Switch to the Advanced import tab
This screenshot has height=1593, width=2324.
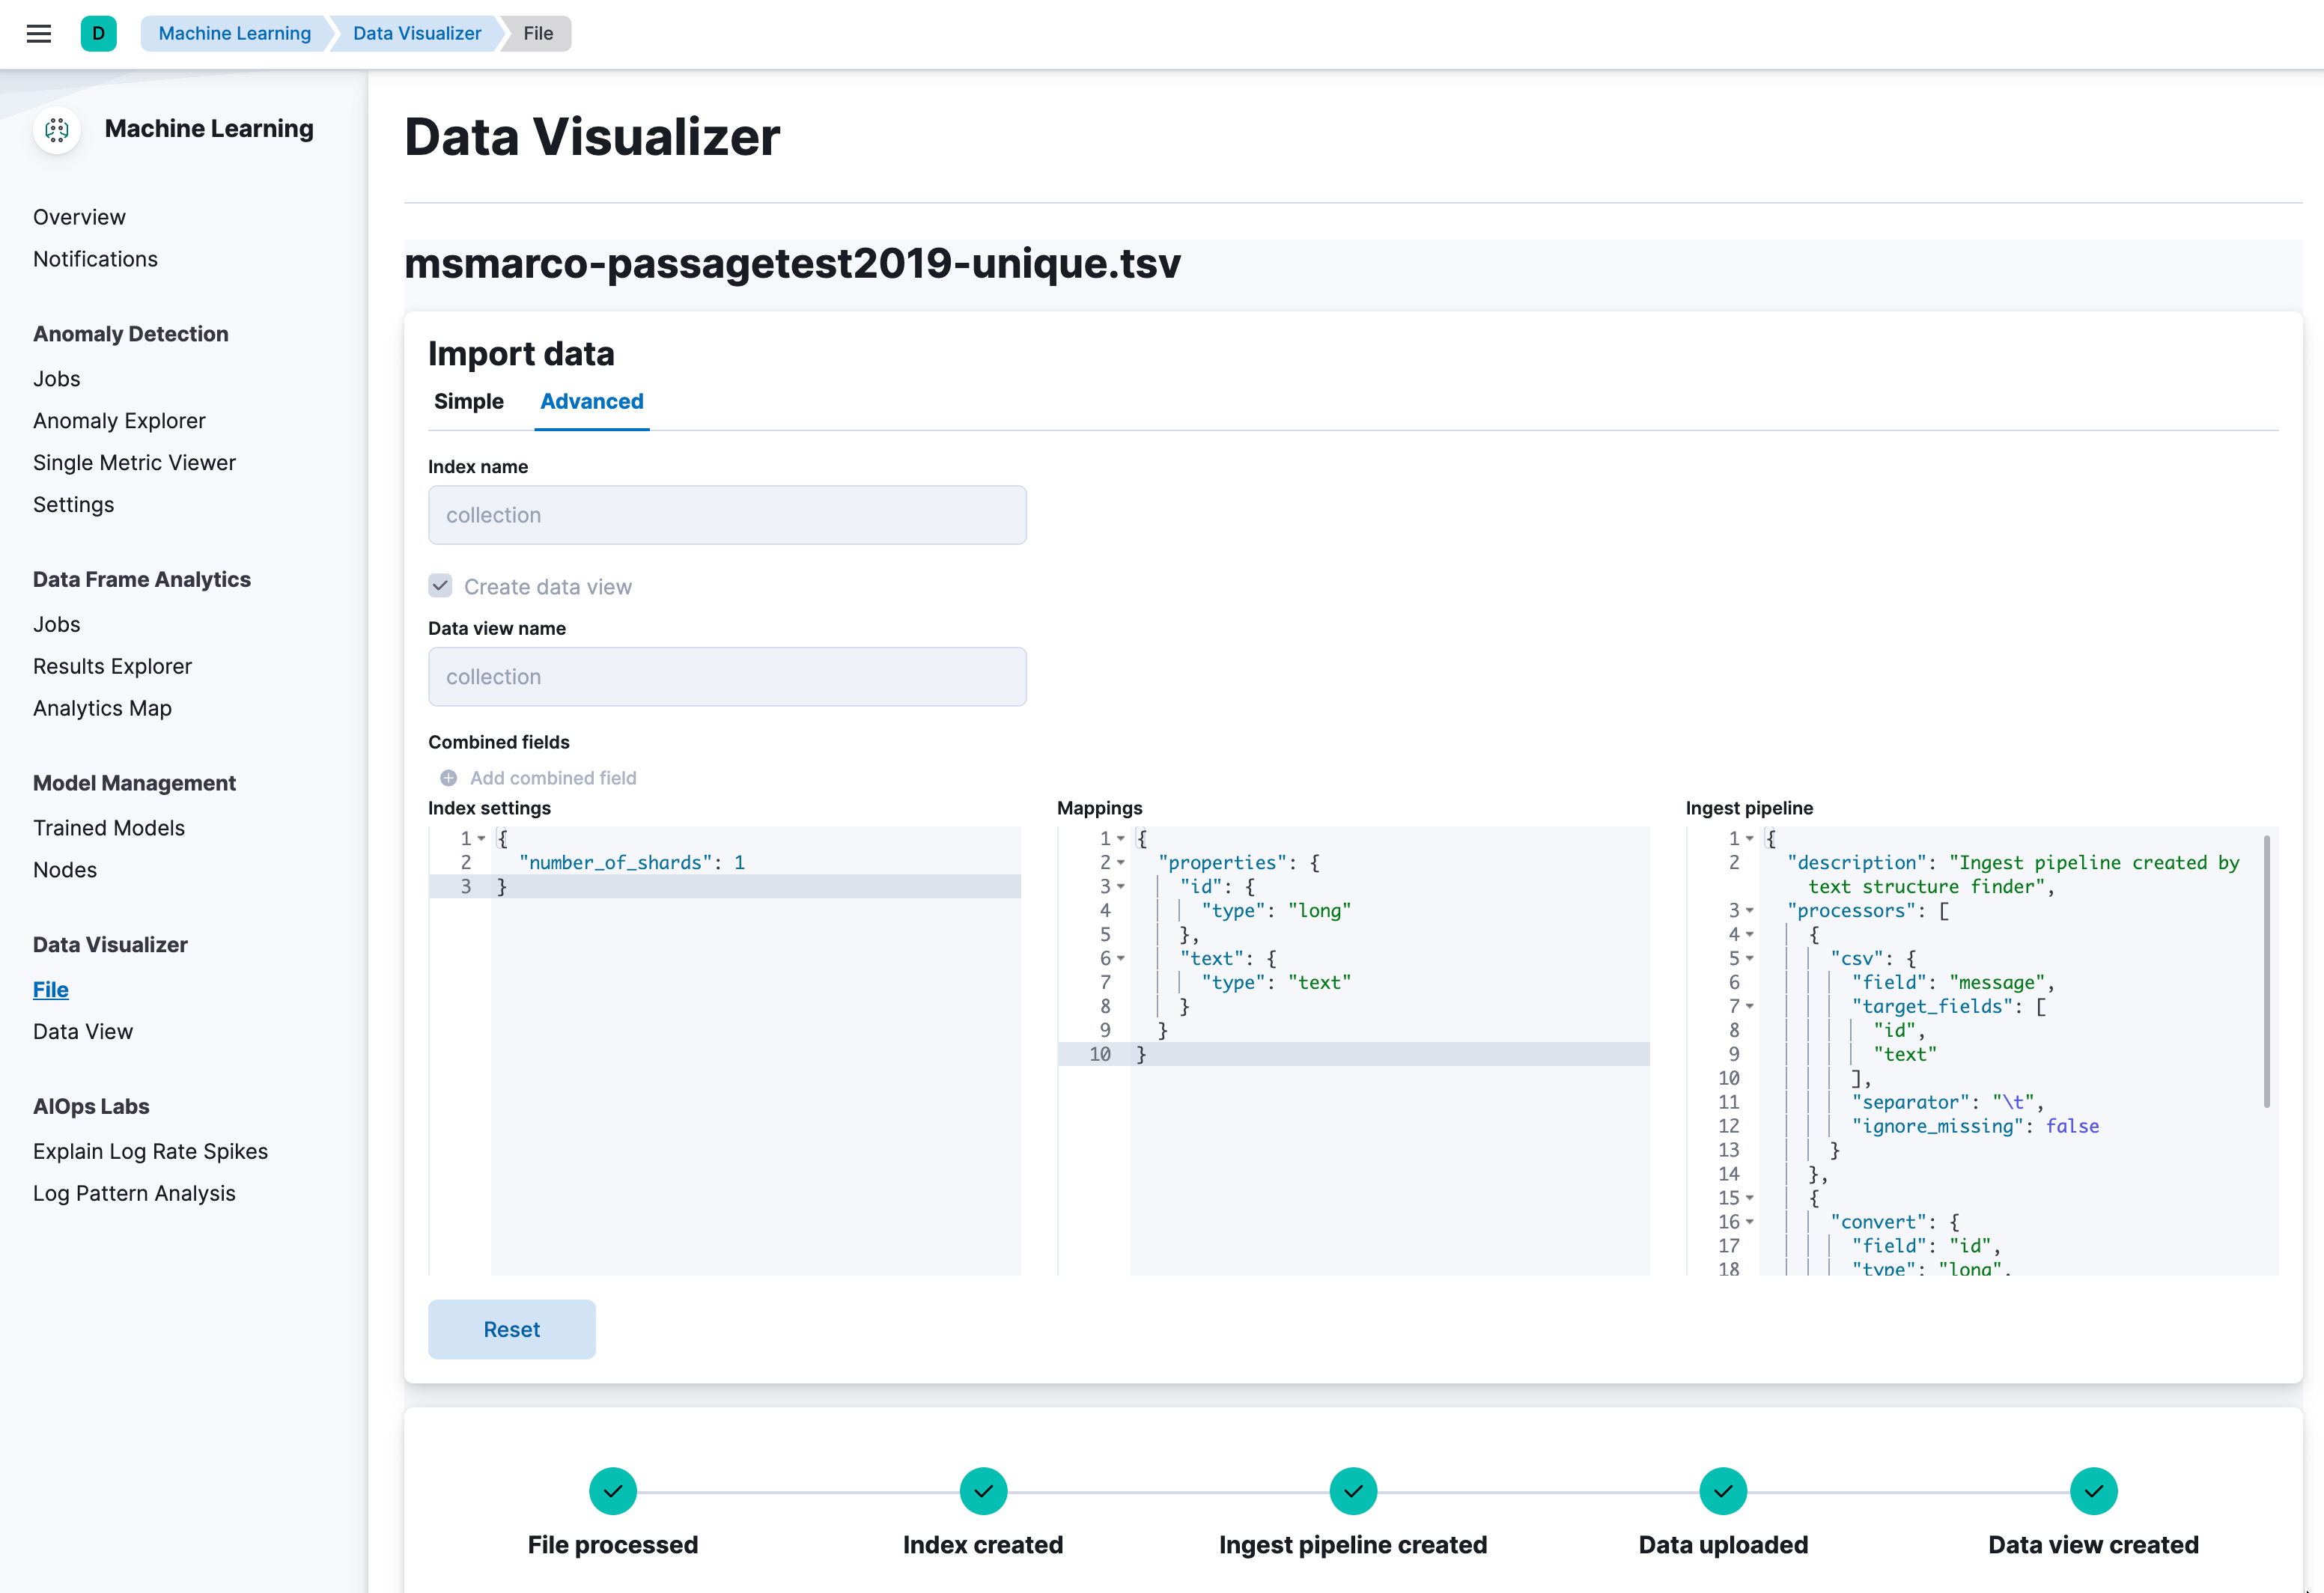(x=591, y=401)
